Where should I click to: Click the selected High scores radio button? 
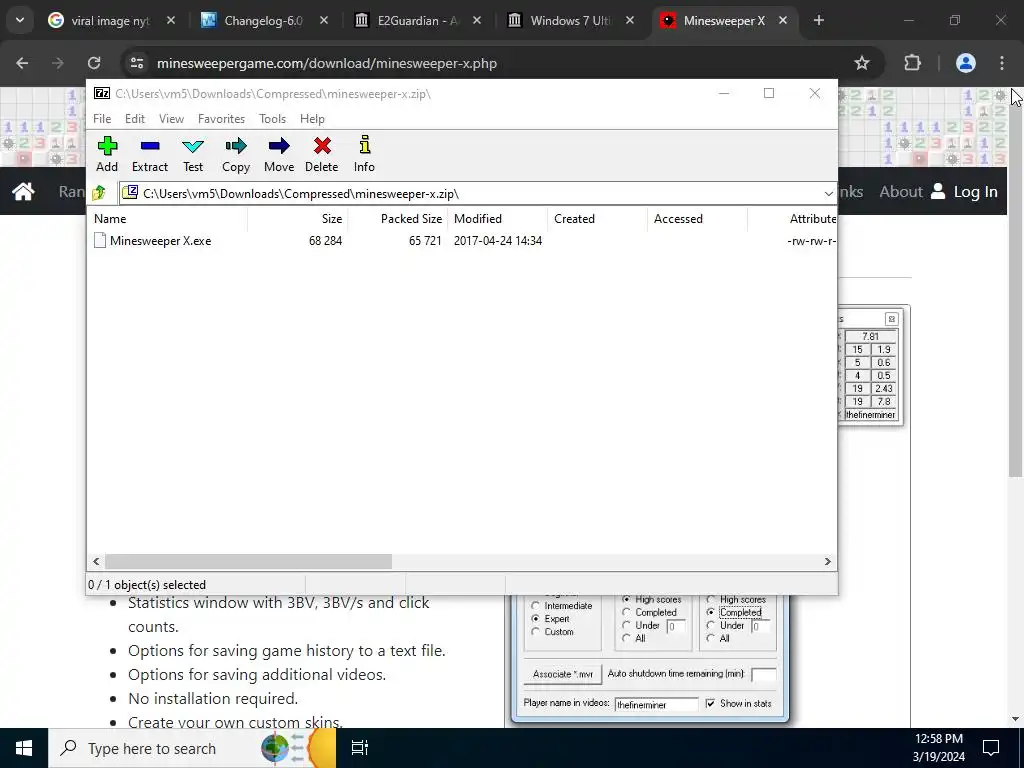coord(626,599)
